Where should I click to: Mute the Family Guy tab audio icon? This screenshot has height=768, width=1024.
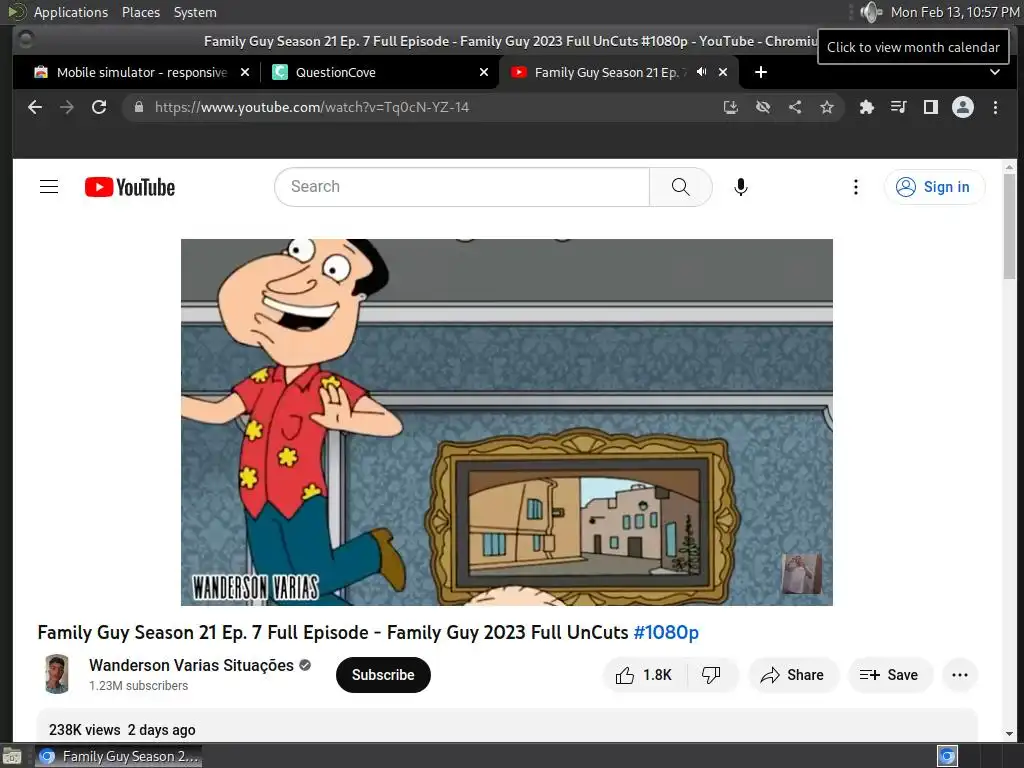click(701, 72)
